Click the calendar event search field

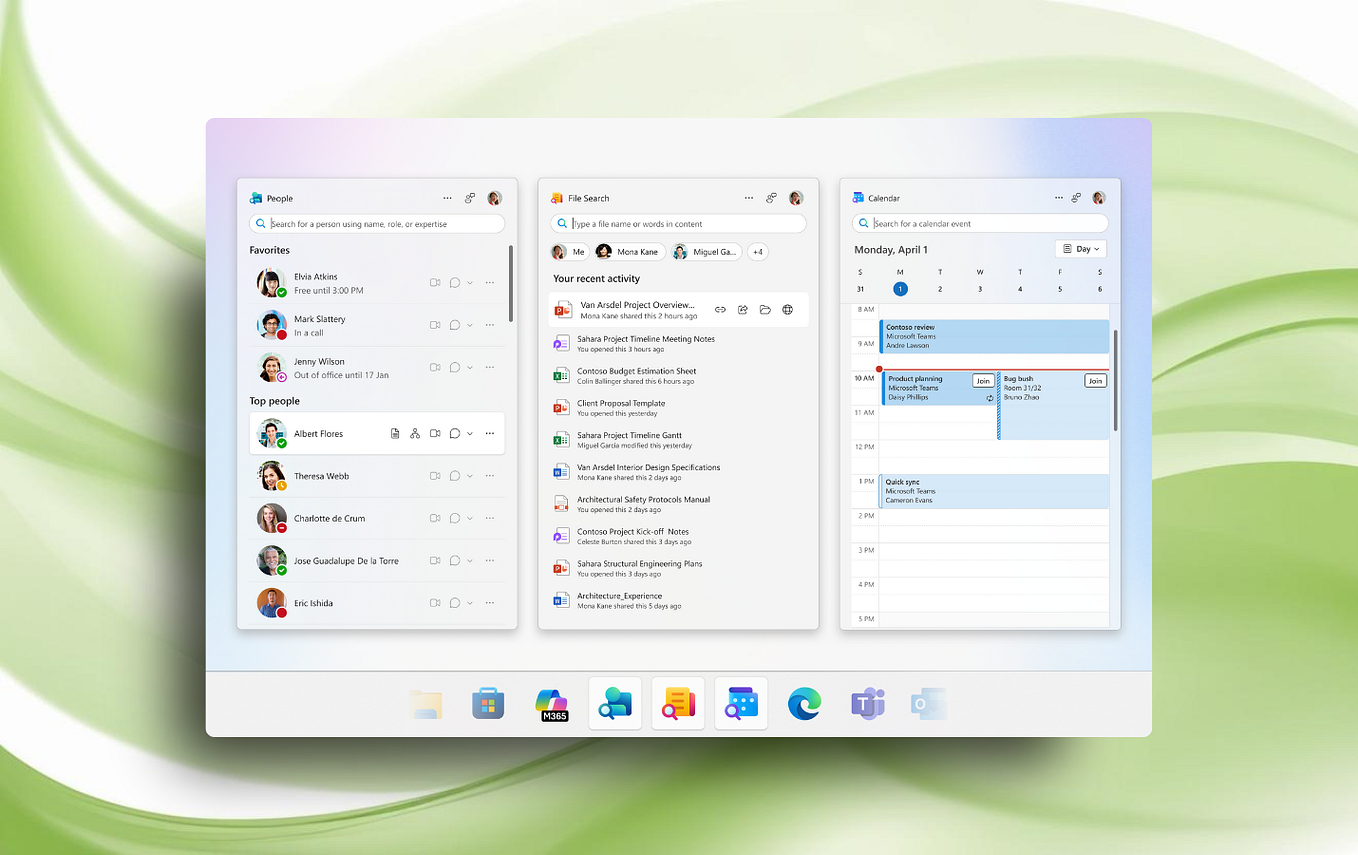pos(980,224)
